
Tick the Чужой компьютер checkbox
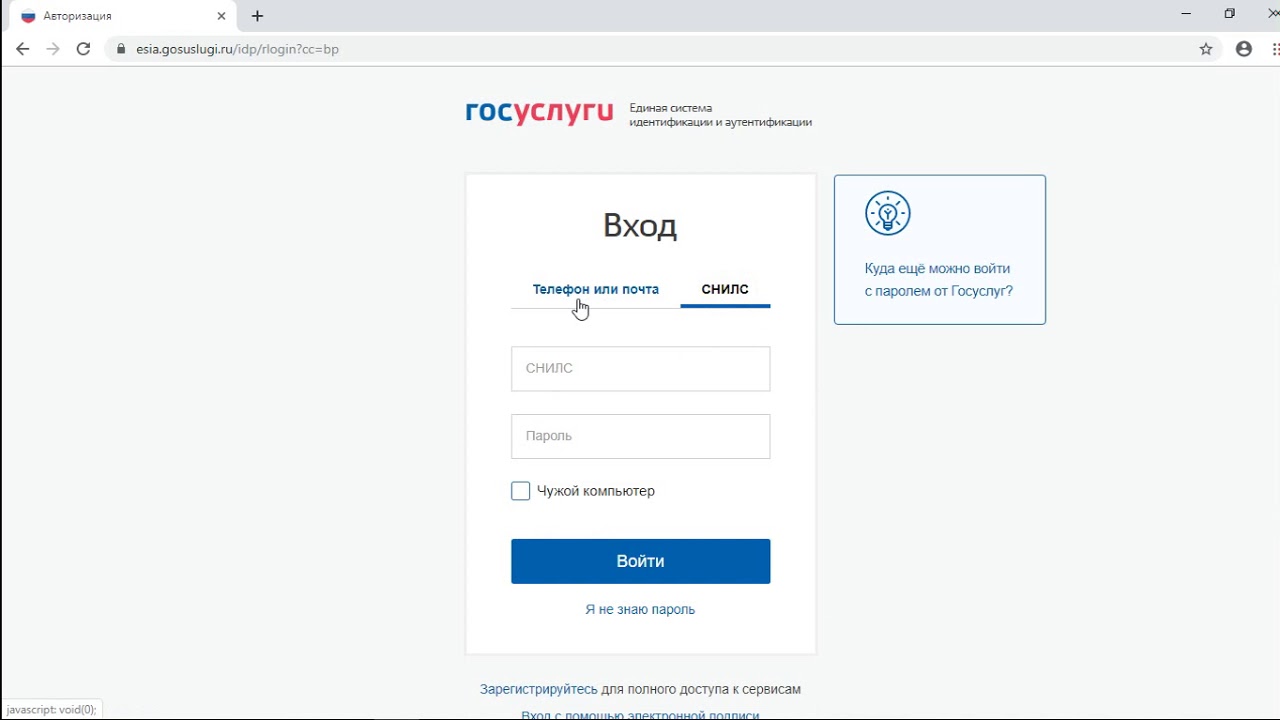(520, 491)
